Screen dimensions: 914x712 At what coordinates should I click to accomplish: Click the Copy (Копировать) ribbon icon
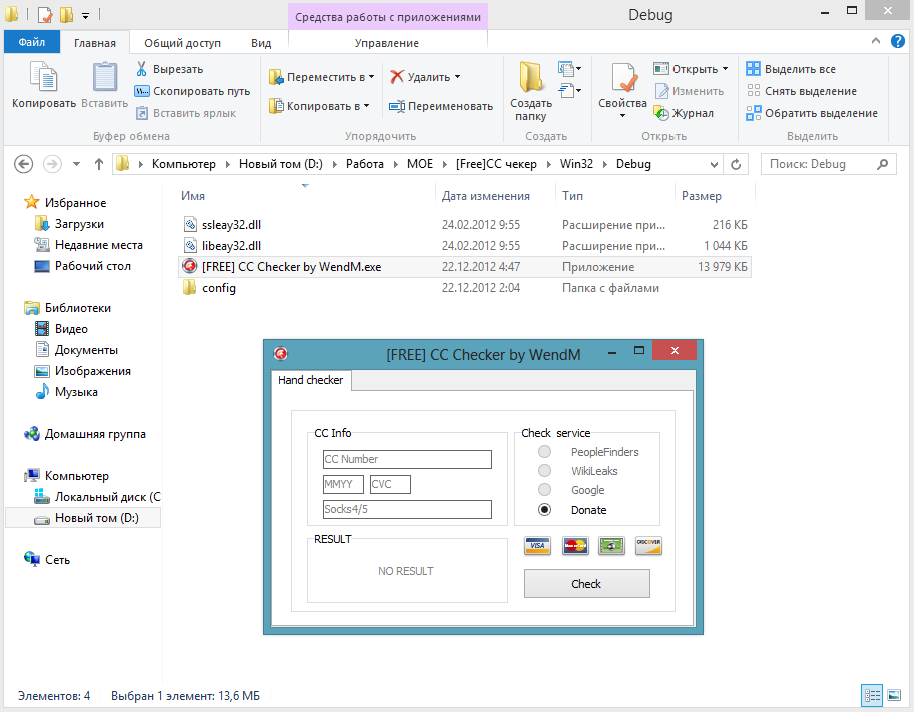click(x=44, y=78)
